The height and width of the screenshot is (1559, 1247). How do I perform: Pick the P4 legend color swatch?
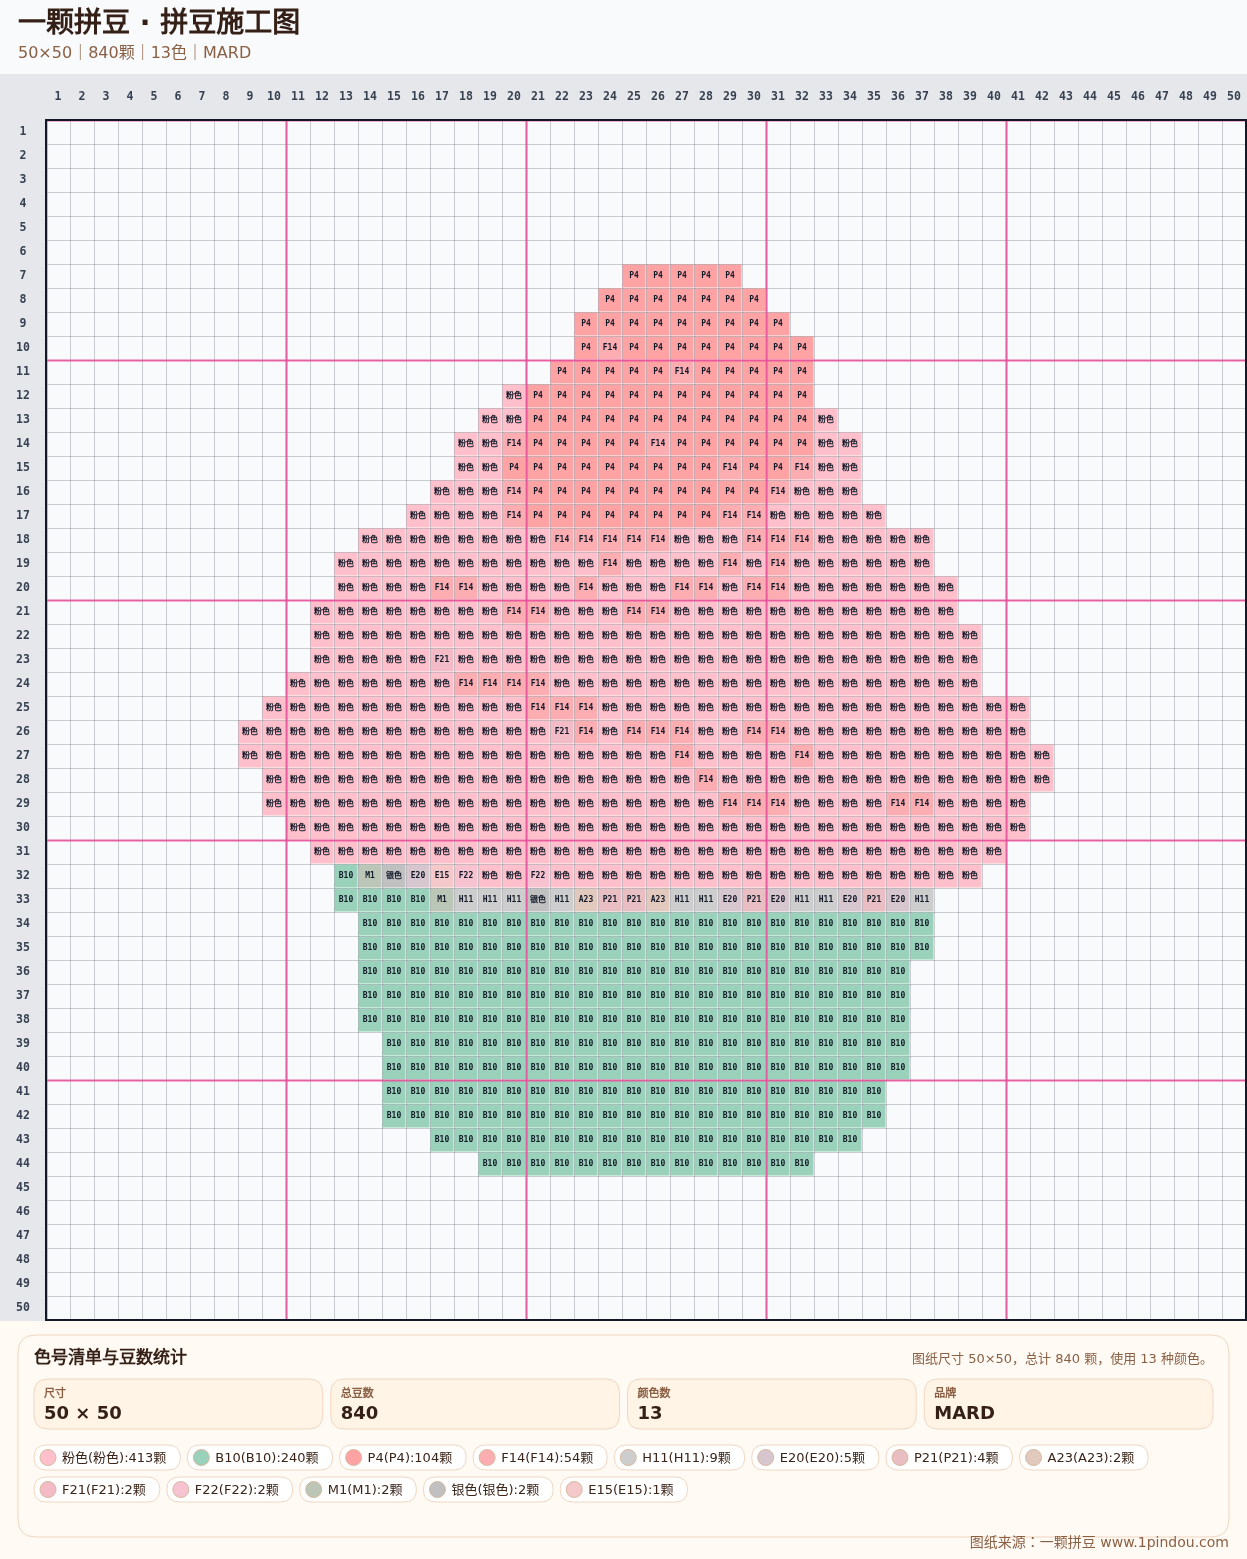[353, 1457]
